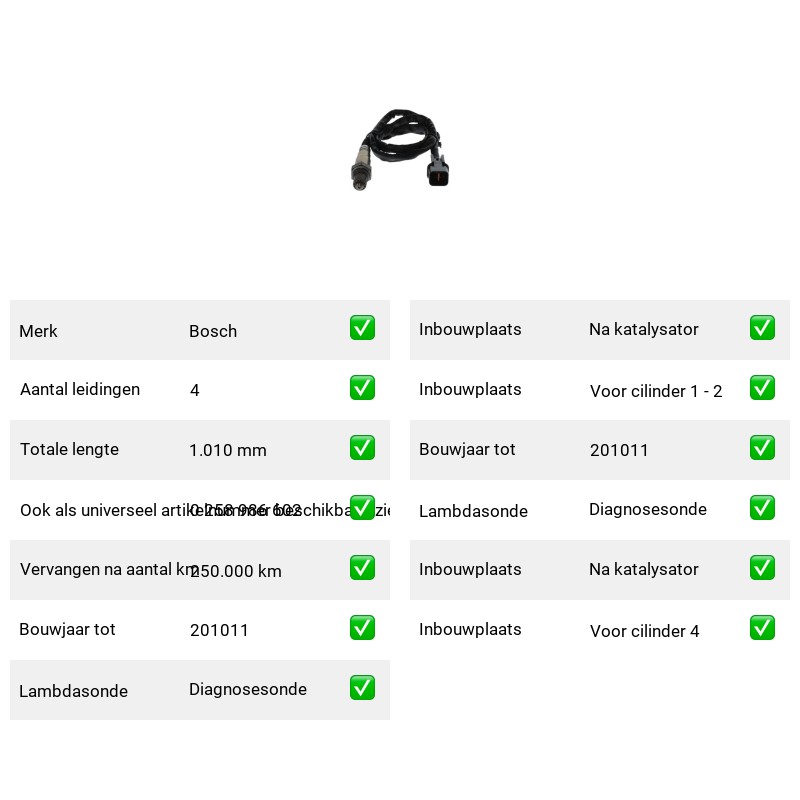Select the Merk label
The height and width of the screenshot is (800, 800).
[x=38, y=331]
